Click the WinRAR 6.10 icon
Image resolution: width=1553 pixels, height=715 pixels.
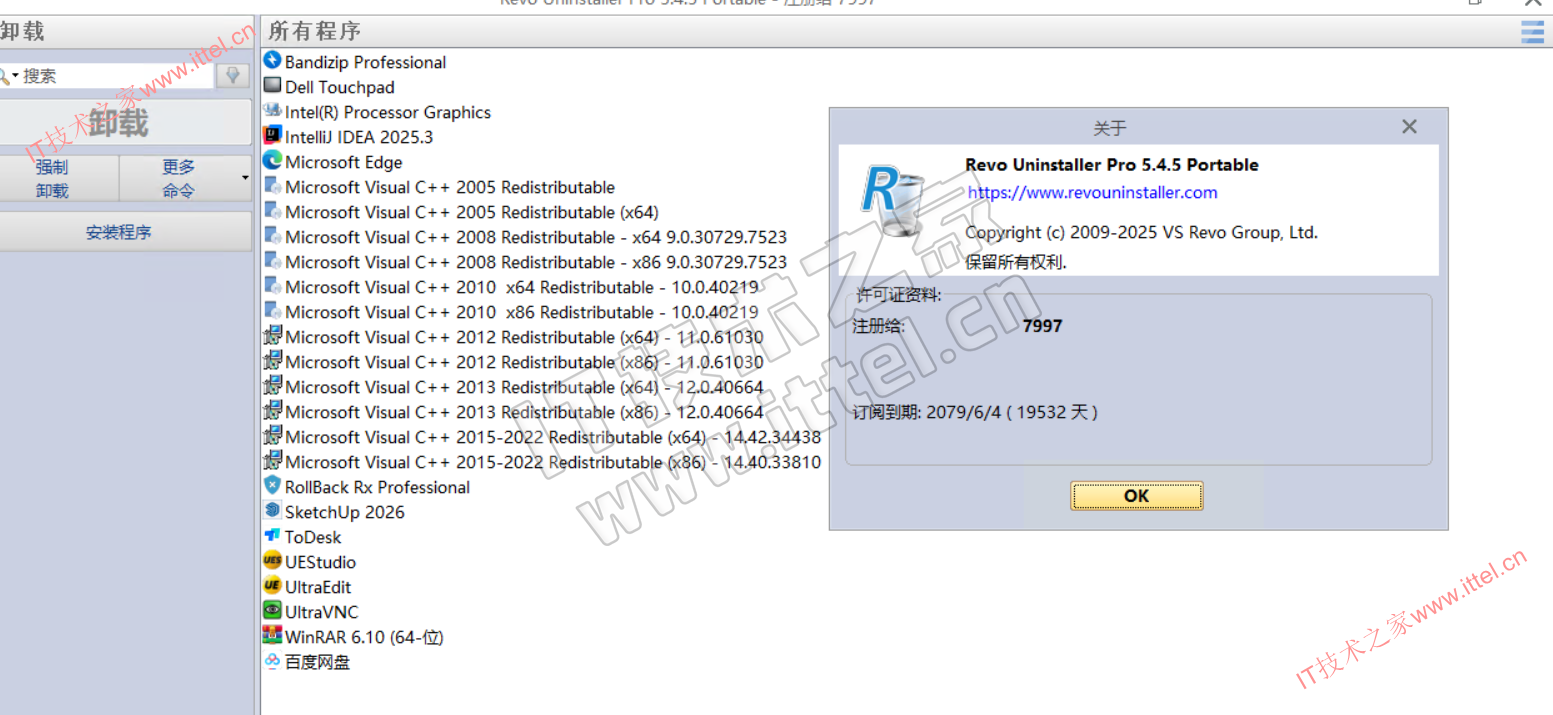[272, 636]
